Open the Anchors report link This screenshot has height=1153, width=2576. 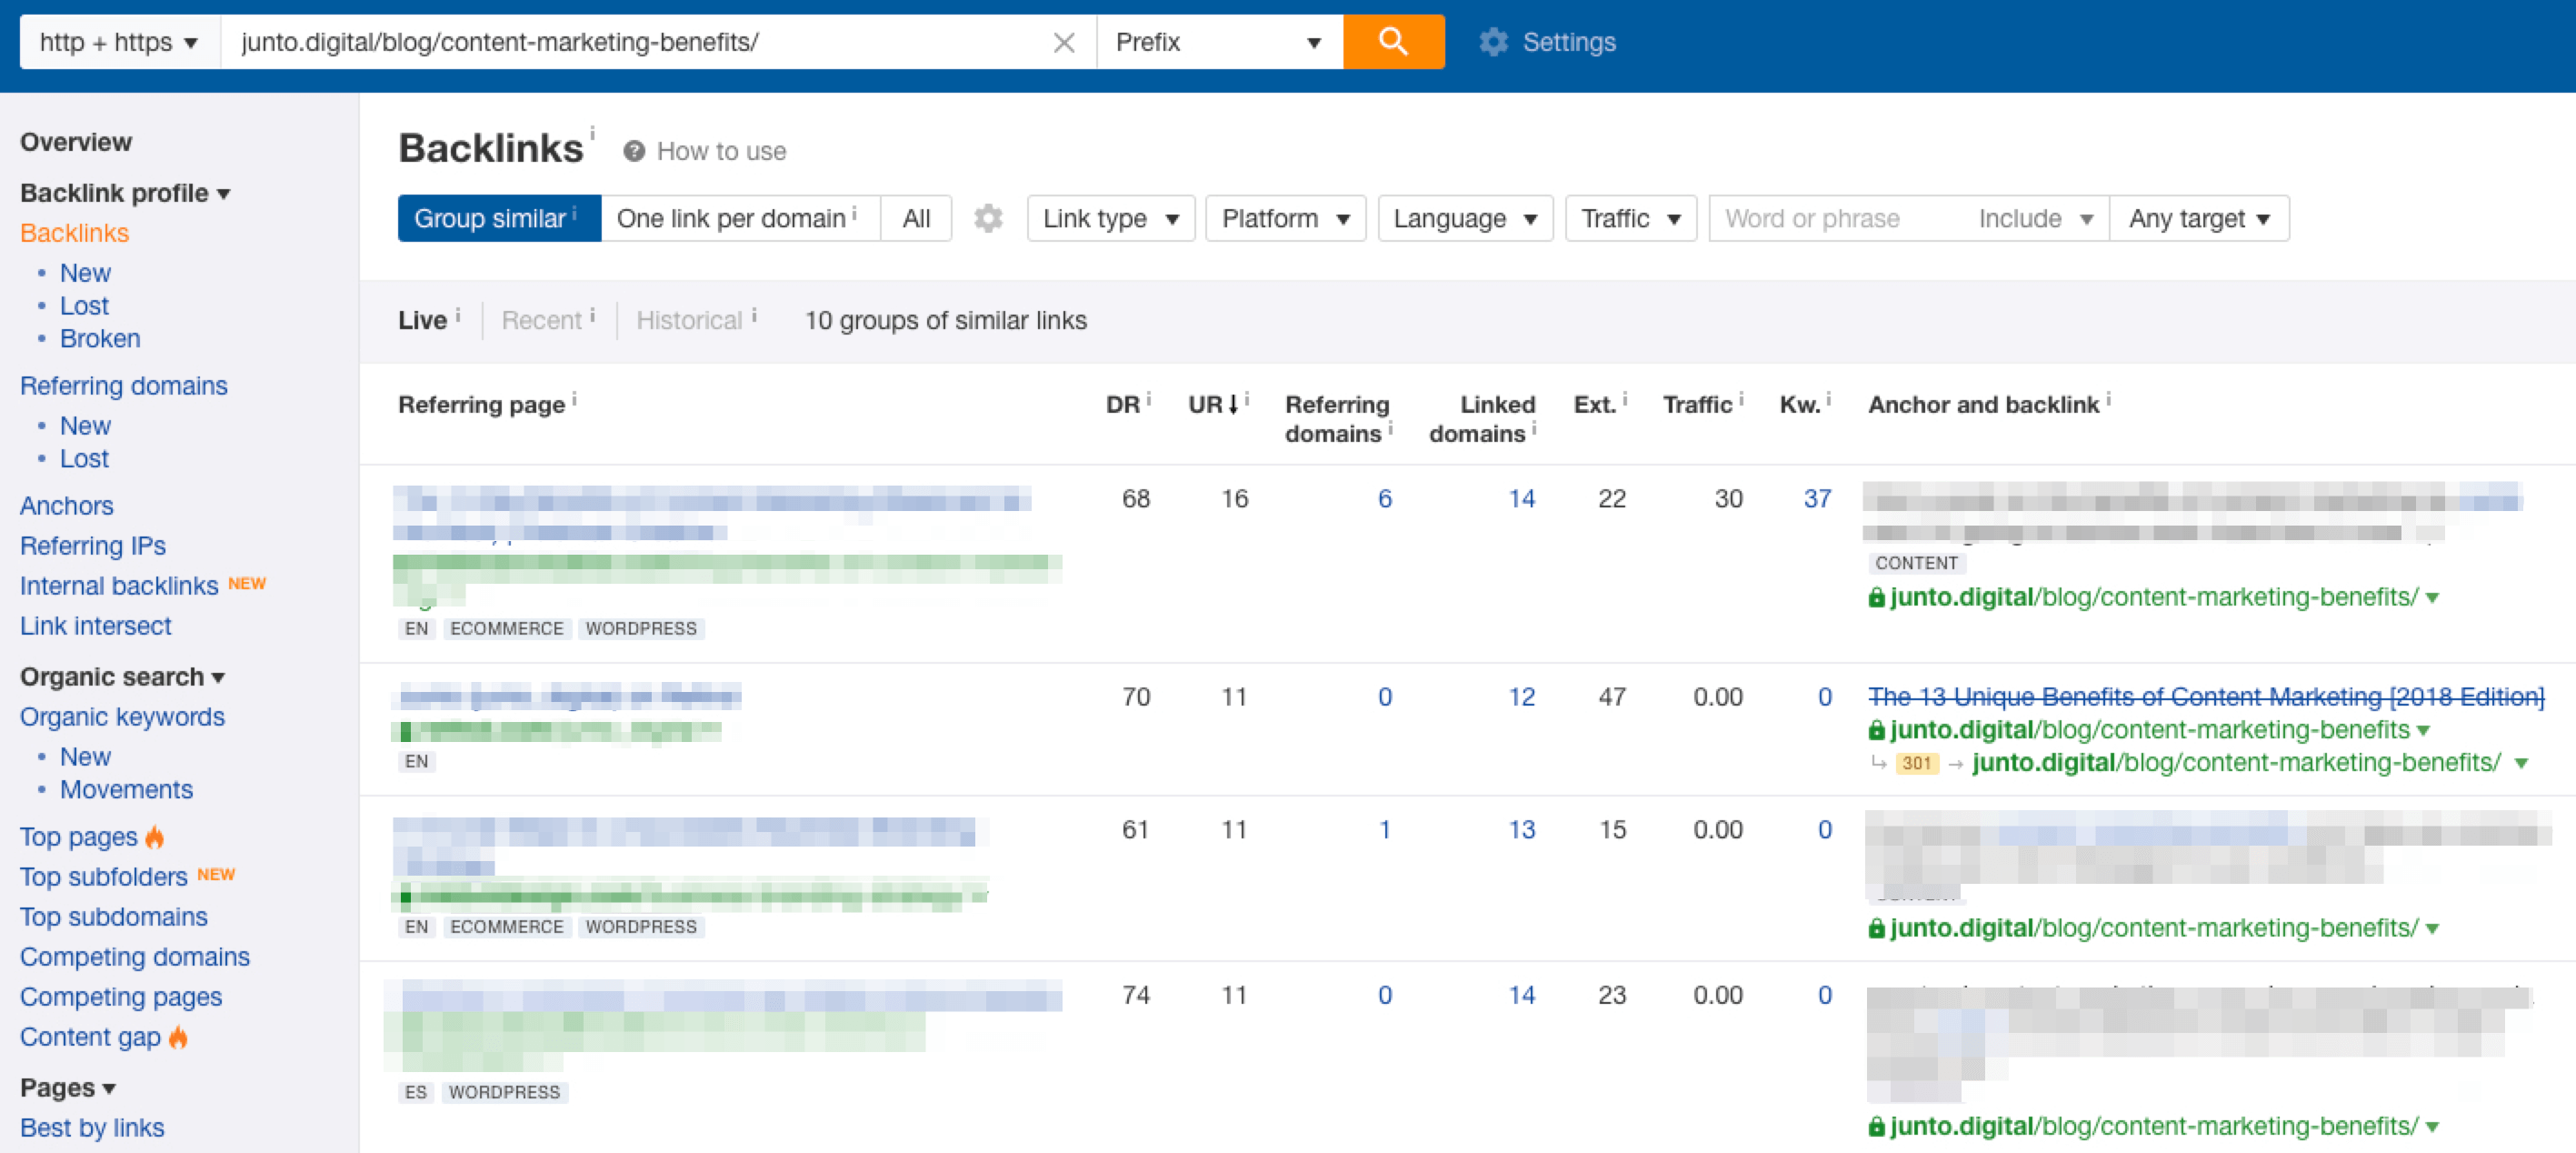67,506
